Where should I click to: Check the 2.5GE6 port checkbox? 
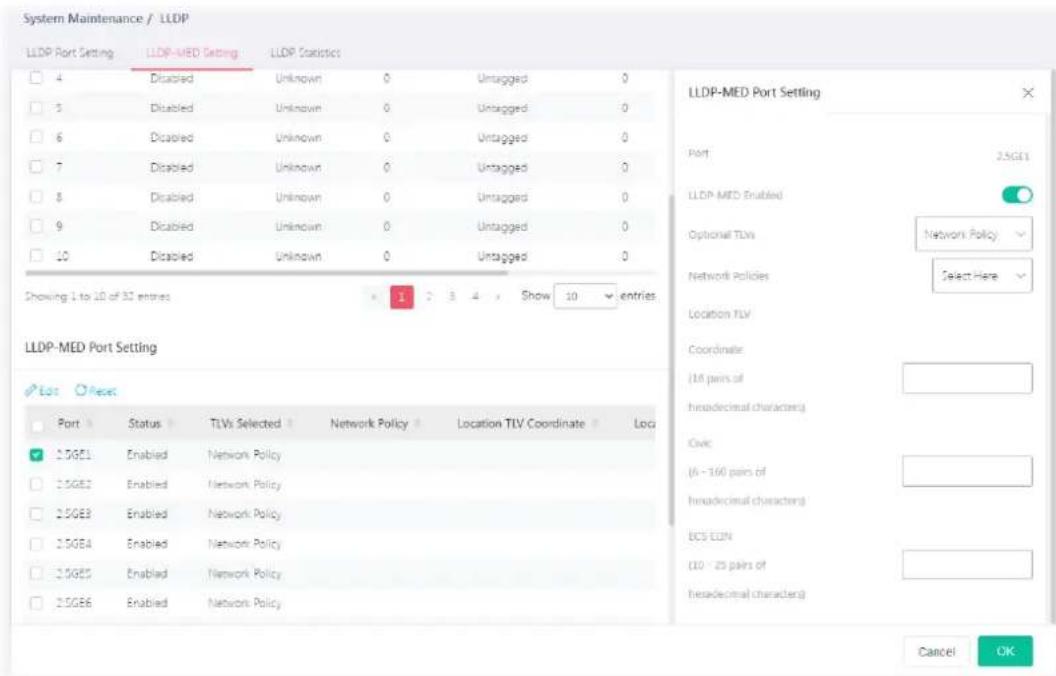pos(36,603)
